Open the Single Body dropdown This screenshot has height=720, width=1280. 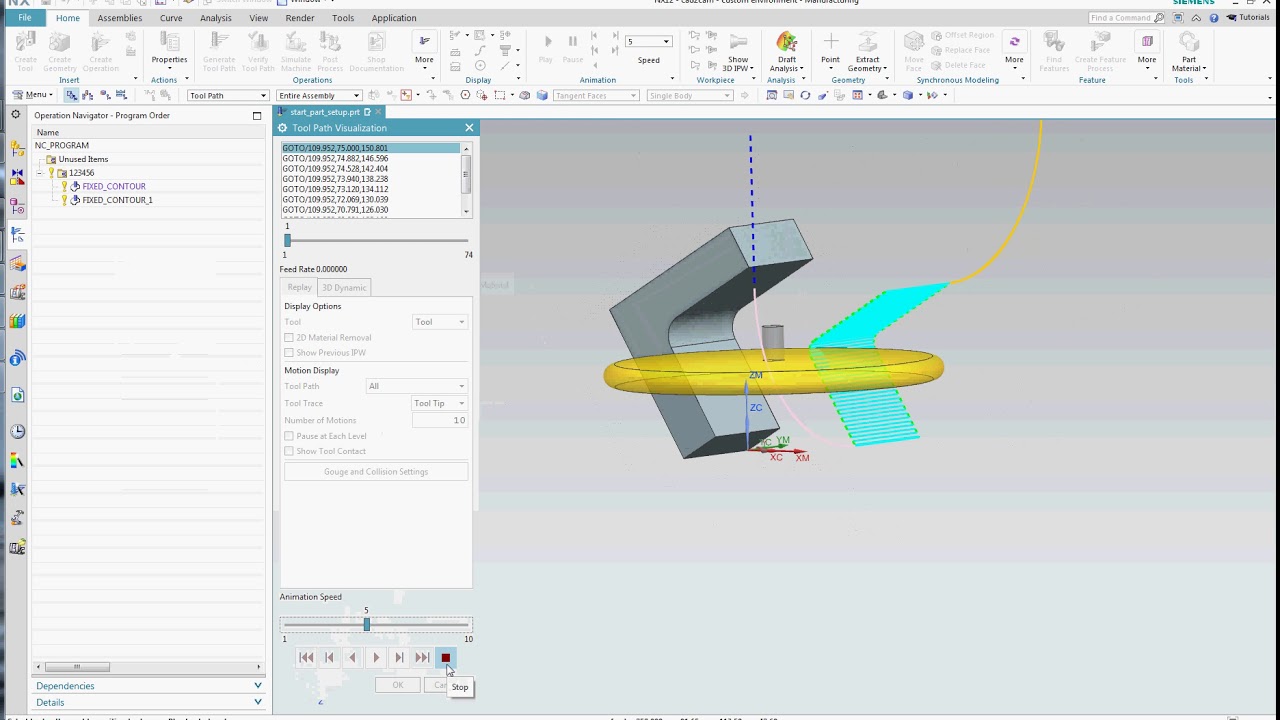click(690, 96)
